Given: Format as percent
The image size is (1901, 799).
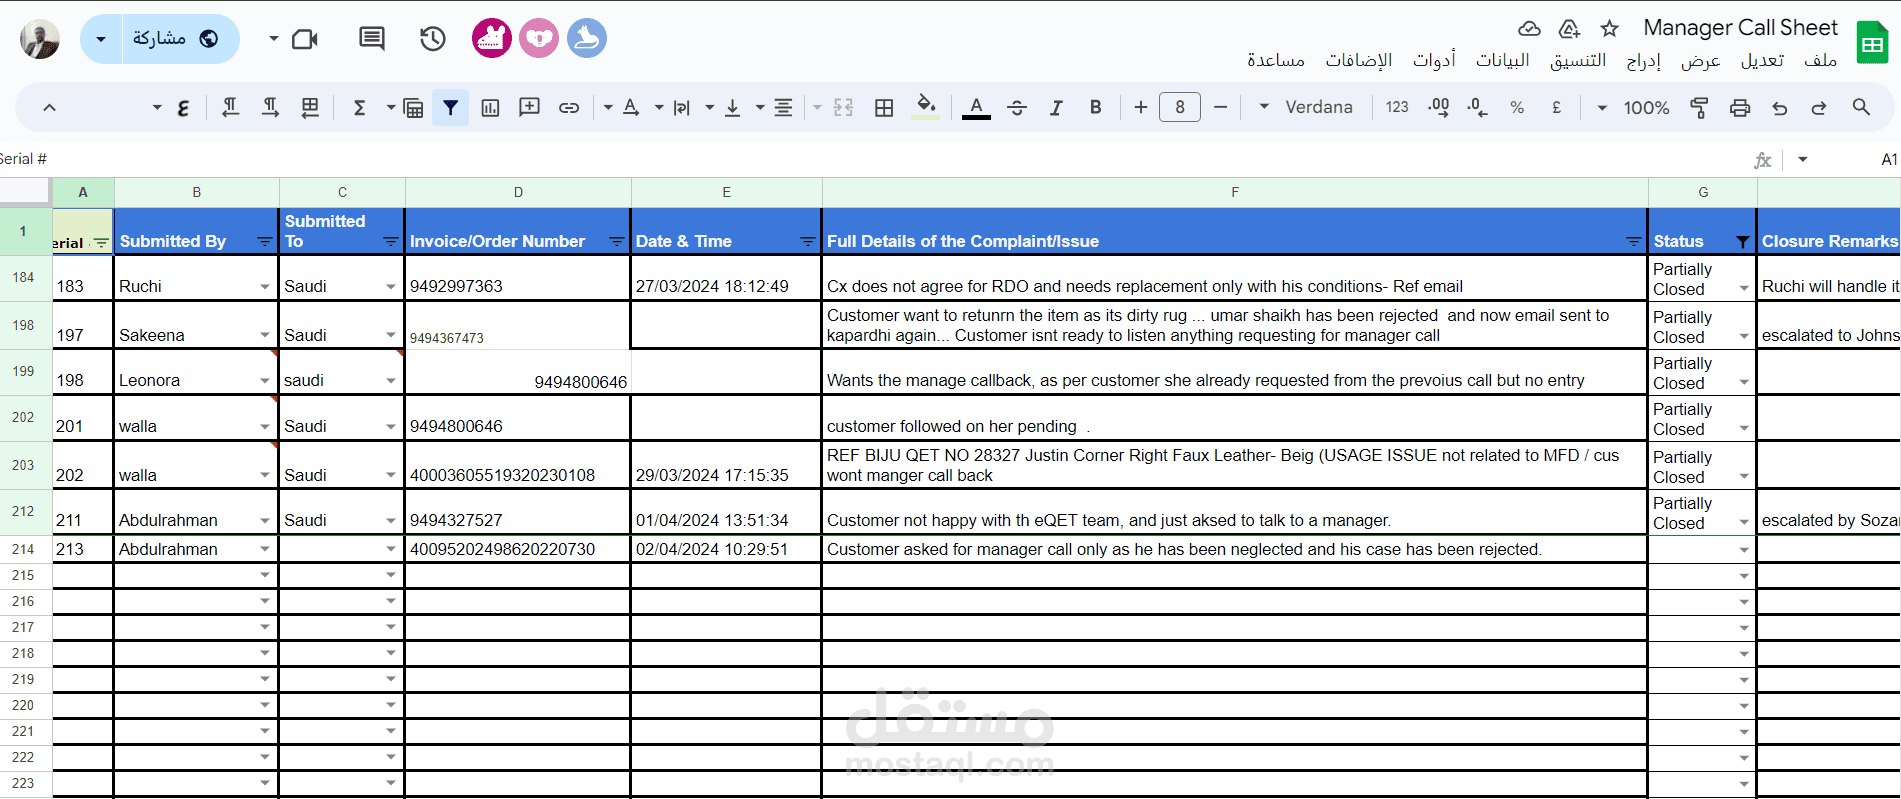Looking at the screenshot, I should click(x=1517, y=107).
